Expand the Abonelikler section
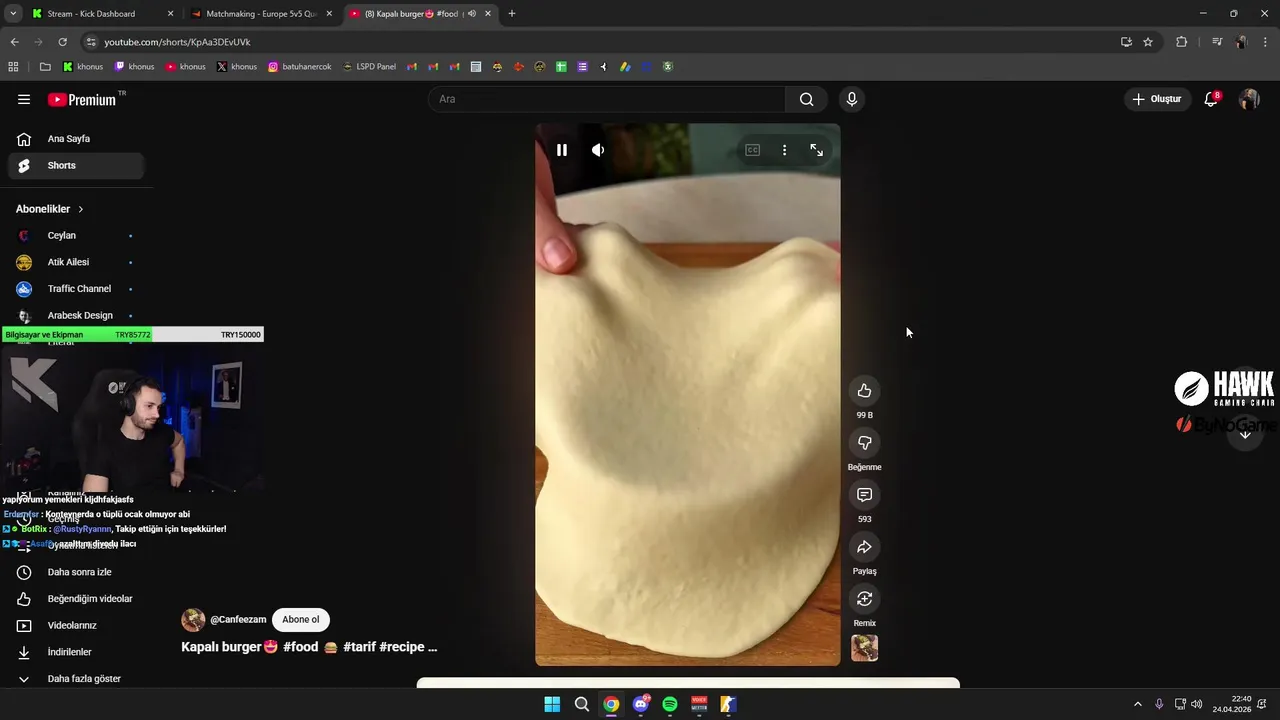This screenshot has width=1280, height=720. (x=50, y=209)
